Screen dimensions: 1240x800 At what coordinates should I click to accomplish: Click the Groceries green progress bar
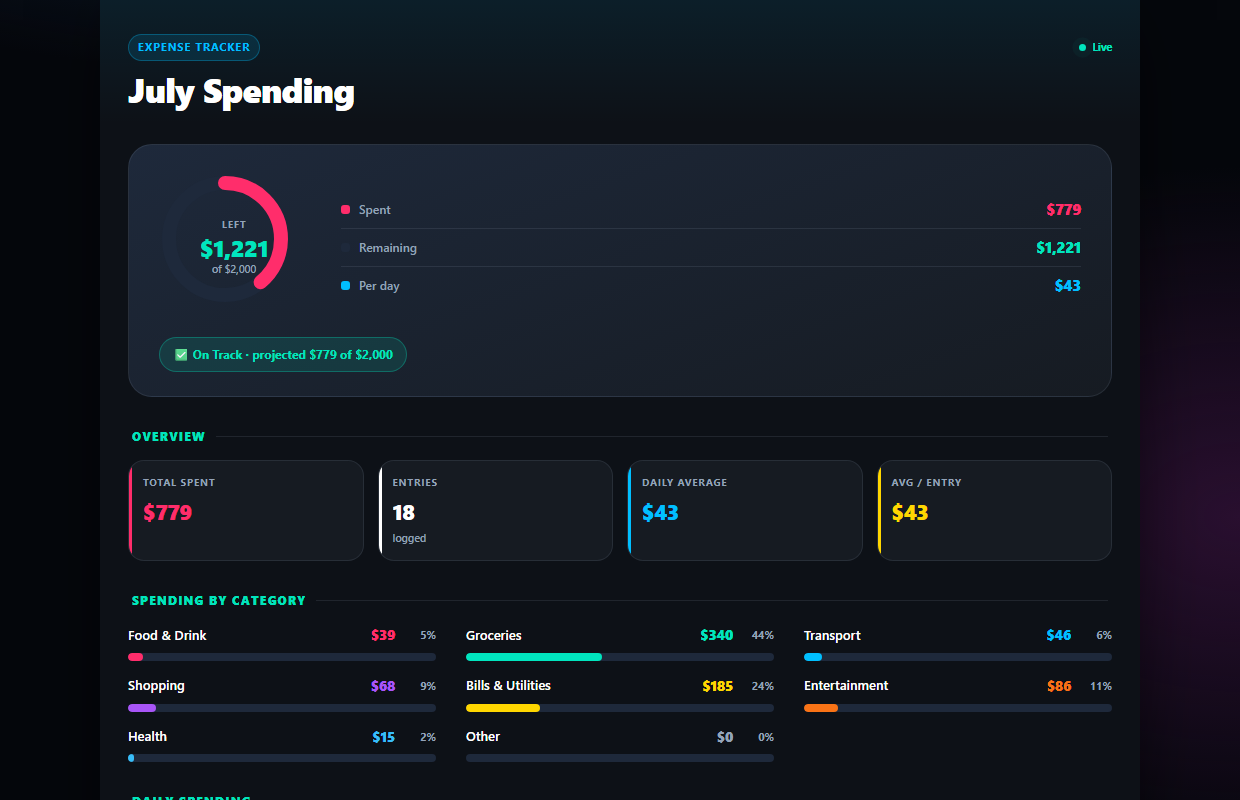point(534,657)
